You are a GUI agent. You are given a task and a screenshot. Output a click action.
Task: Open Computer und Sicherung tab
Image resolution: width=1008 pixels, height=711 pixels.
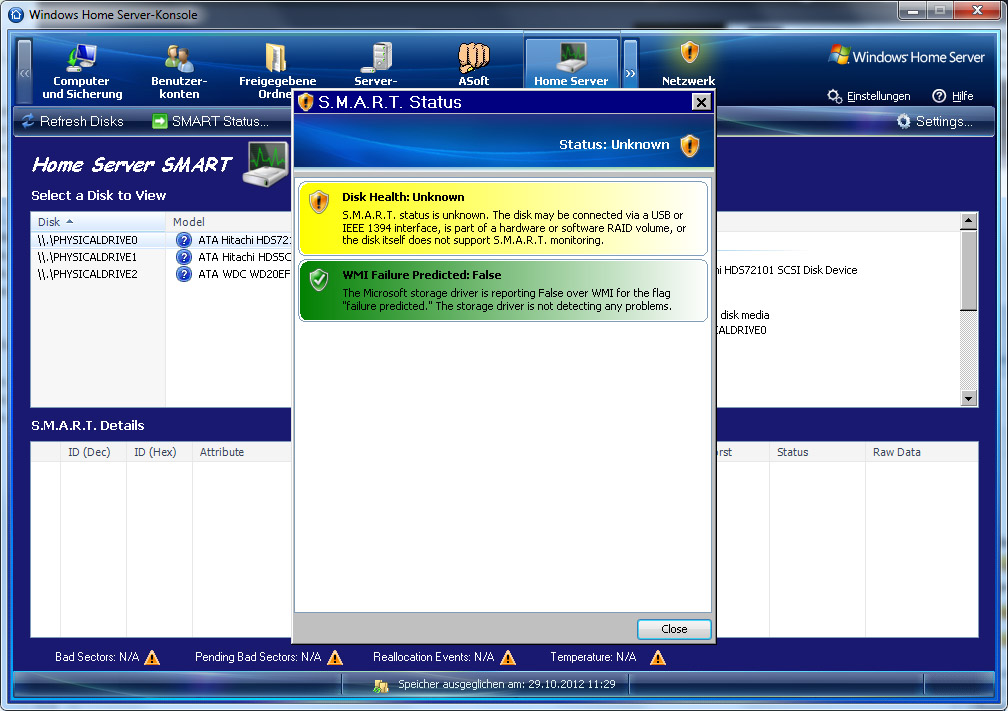(82, 71)
